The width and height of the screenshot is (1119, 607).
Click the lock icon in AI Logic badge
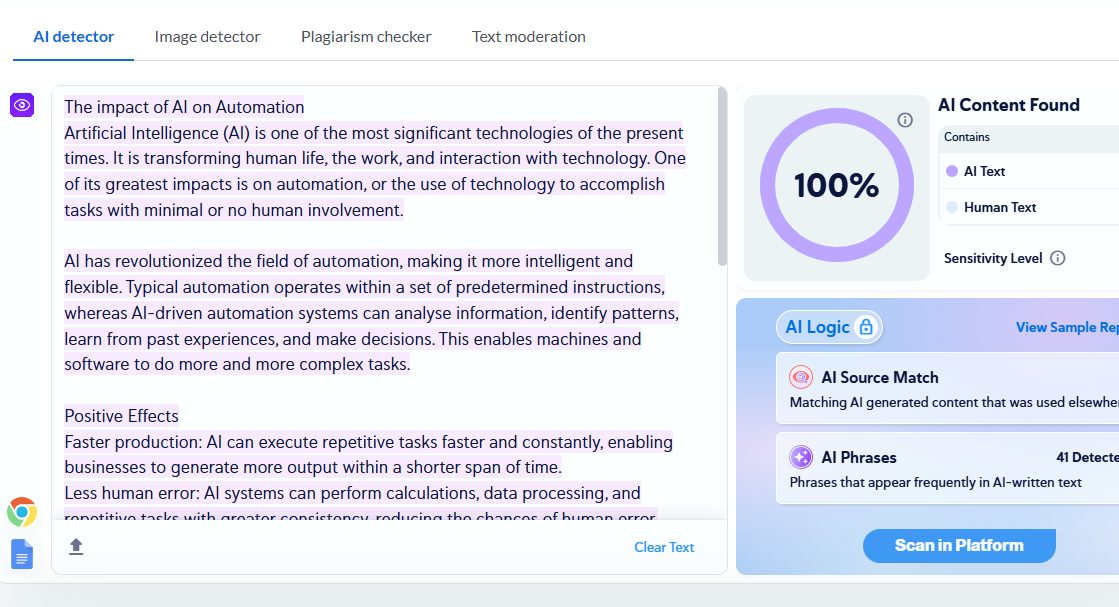pyautogui.click(x=866, y=327)
